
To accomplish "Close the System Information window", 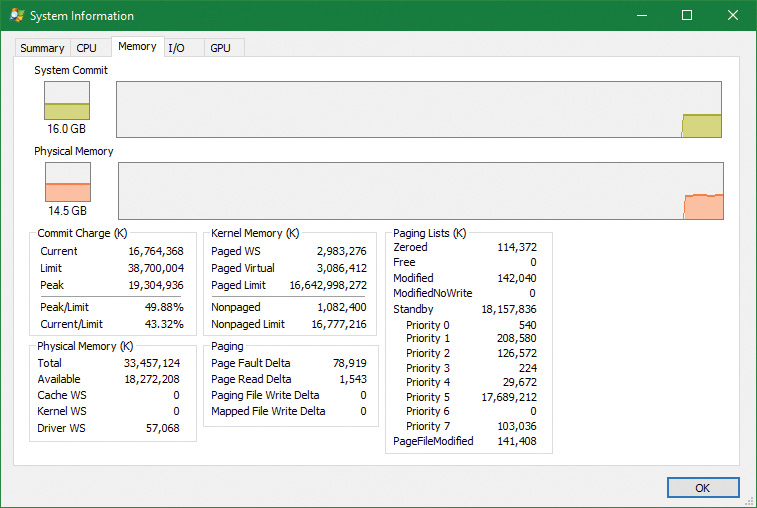I will [x=733, y=16].
